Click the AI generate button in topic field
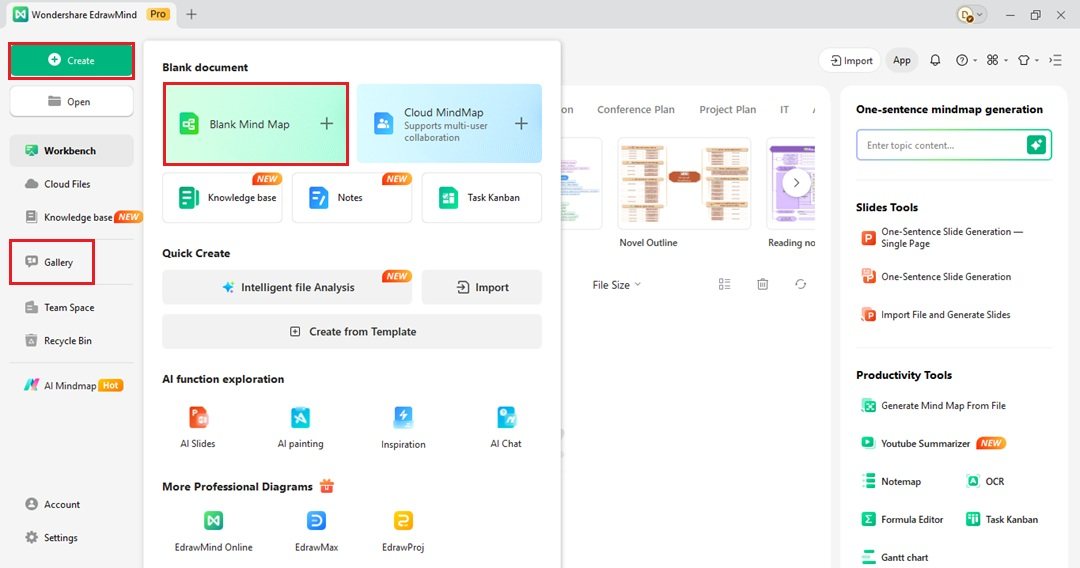This screenshot has height=568, width=1080. pos(1037,145)
